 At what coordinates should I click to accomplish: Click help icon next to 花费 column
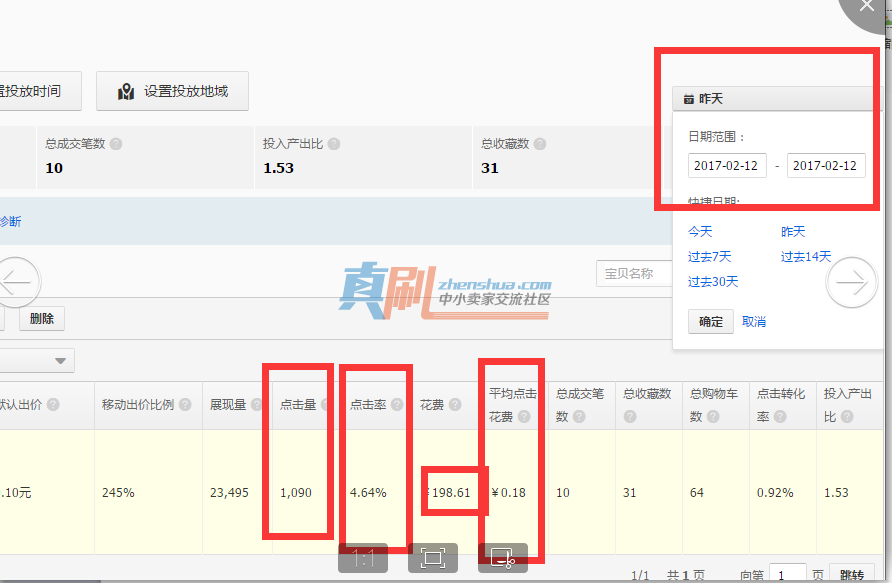click(x=455, y=404)
